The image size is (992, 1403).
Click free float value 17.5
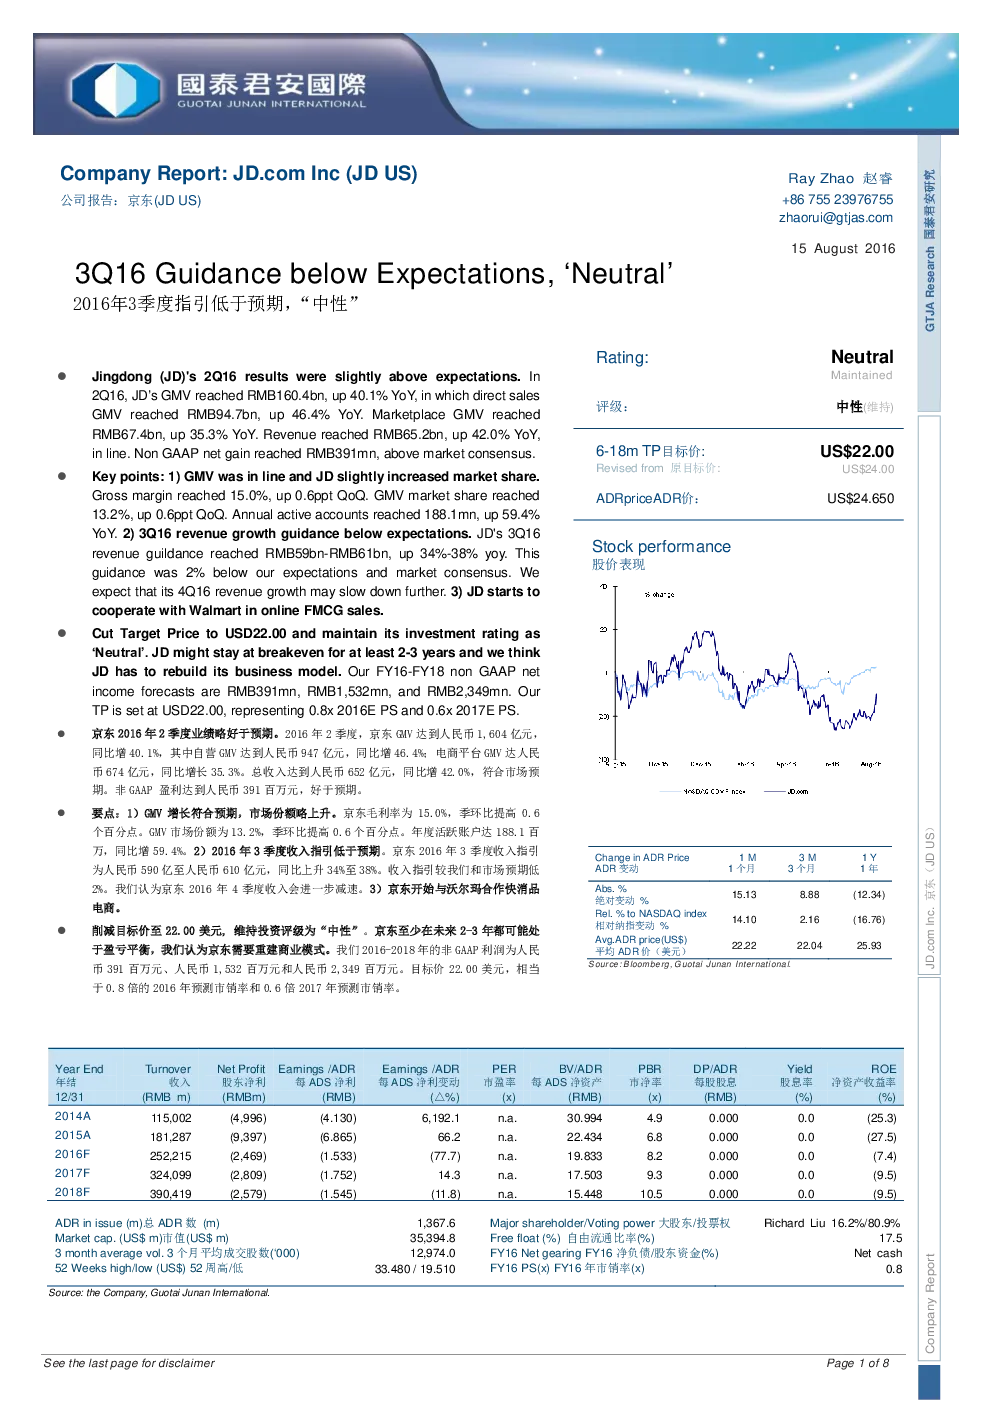[x=890, y=1238]
